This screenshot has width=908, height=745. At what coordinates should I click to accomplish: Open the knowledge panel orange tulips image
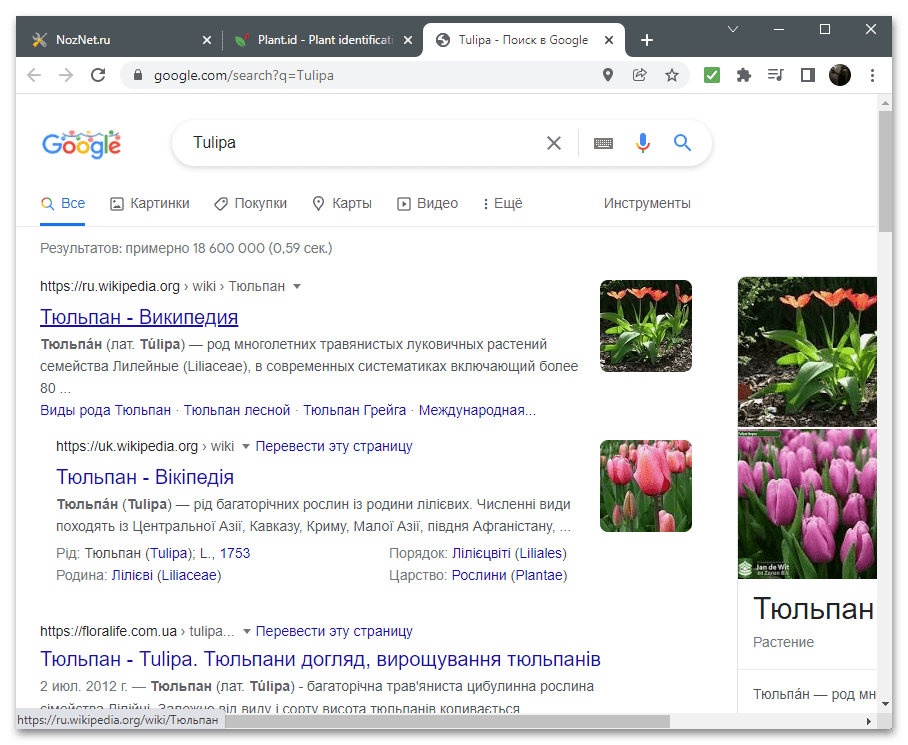coord(807,352)
